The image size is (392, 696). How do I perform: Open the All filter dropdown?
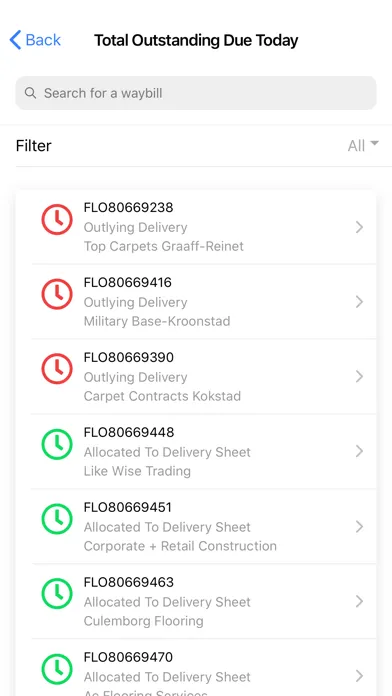[x=363, y=146]
